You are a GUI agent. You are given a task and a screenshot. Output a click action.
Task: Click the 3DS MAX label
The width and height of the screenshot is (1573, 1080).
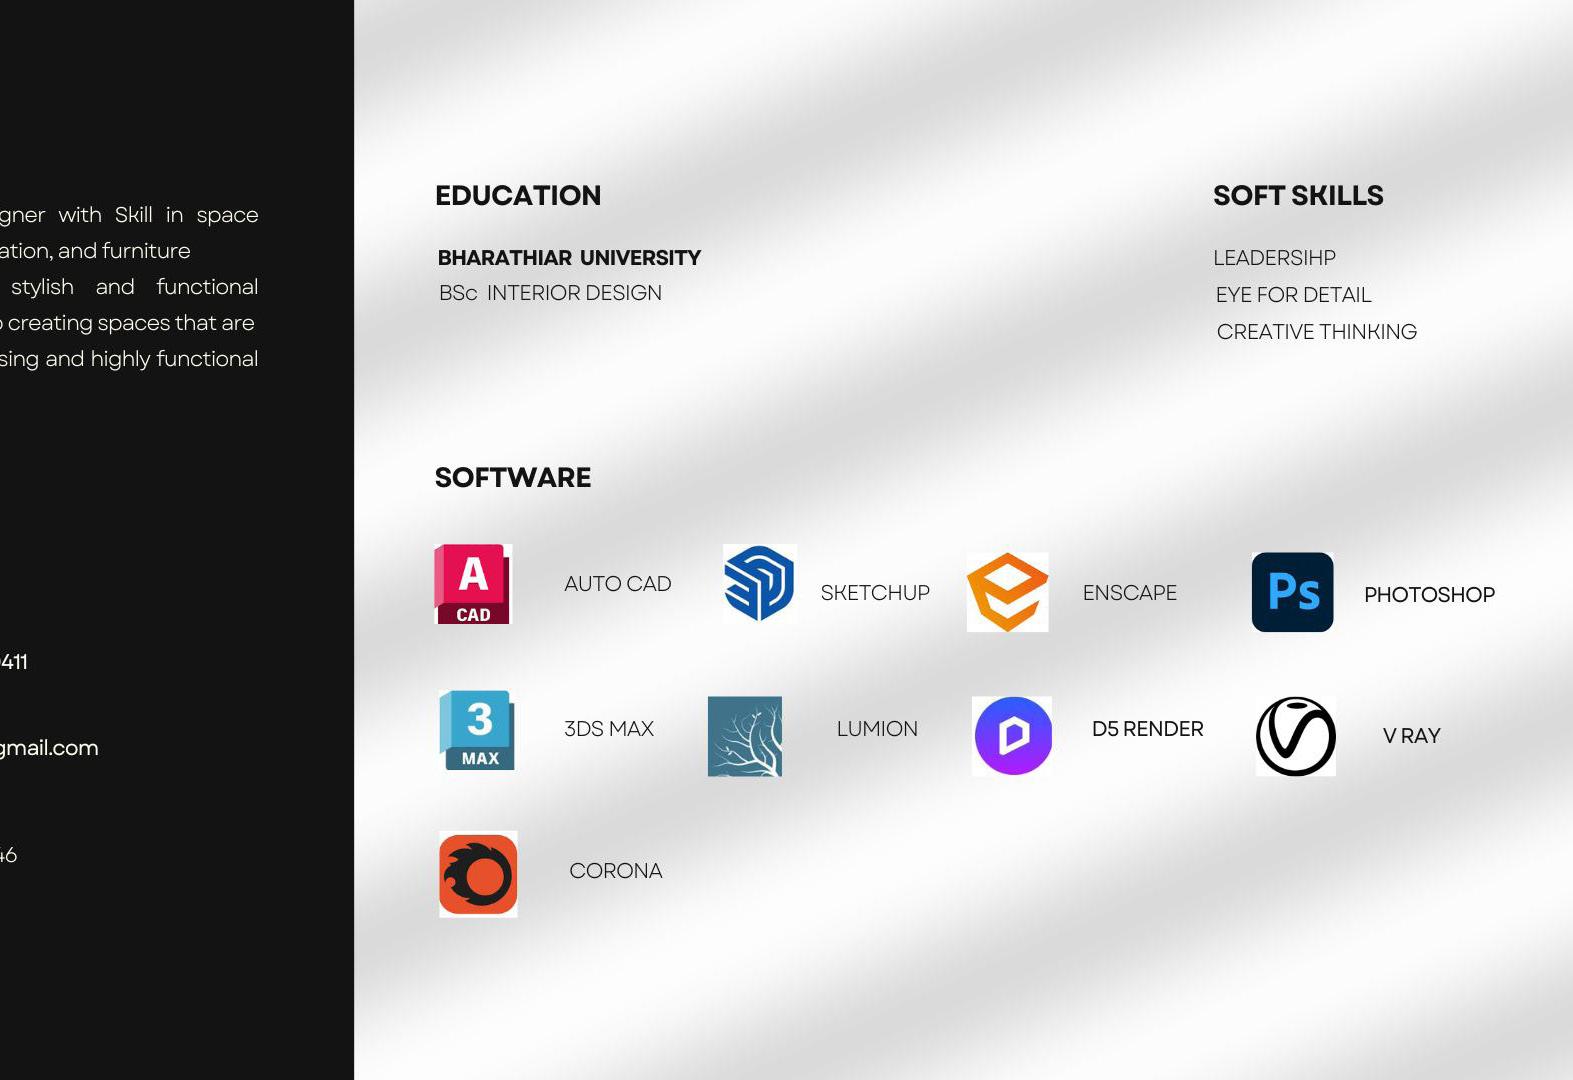(x=609, y=729)
